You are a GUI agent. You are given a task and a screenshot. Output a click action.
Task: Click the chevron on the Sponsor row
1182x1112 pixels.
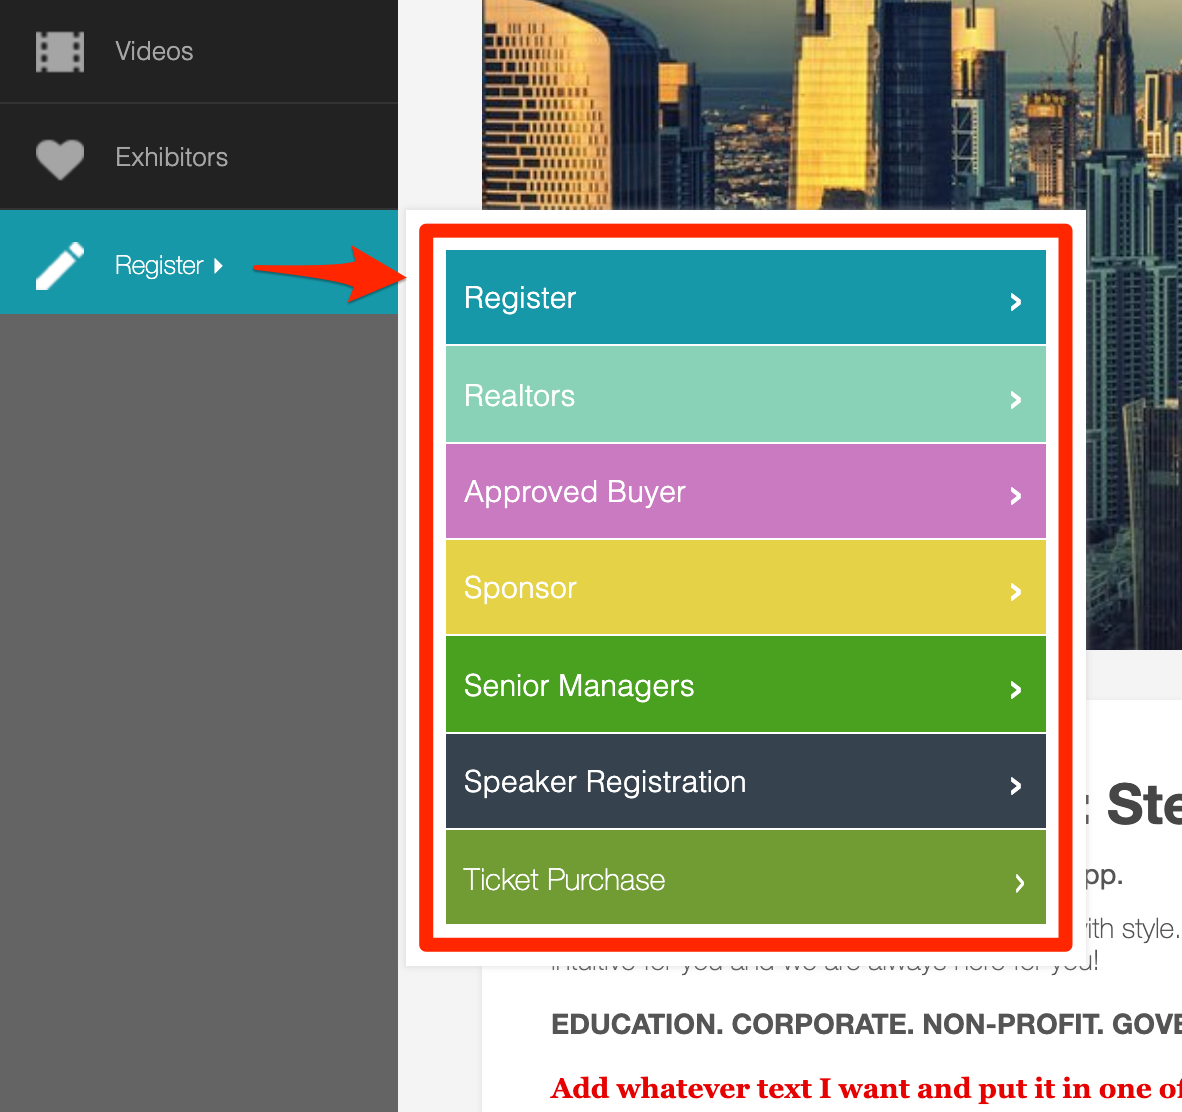pos(1015,592)
